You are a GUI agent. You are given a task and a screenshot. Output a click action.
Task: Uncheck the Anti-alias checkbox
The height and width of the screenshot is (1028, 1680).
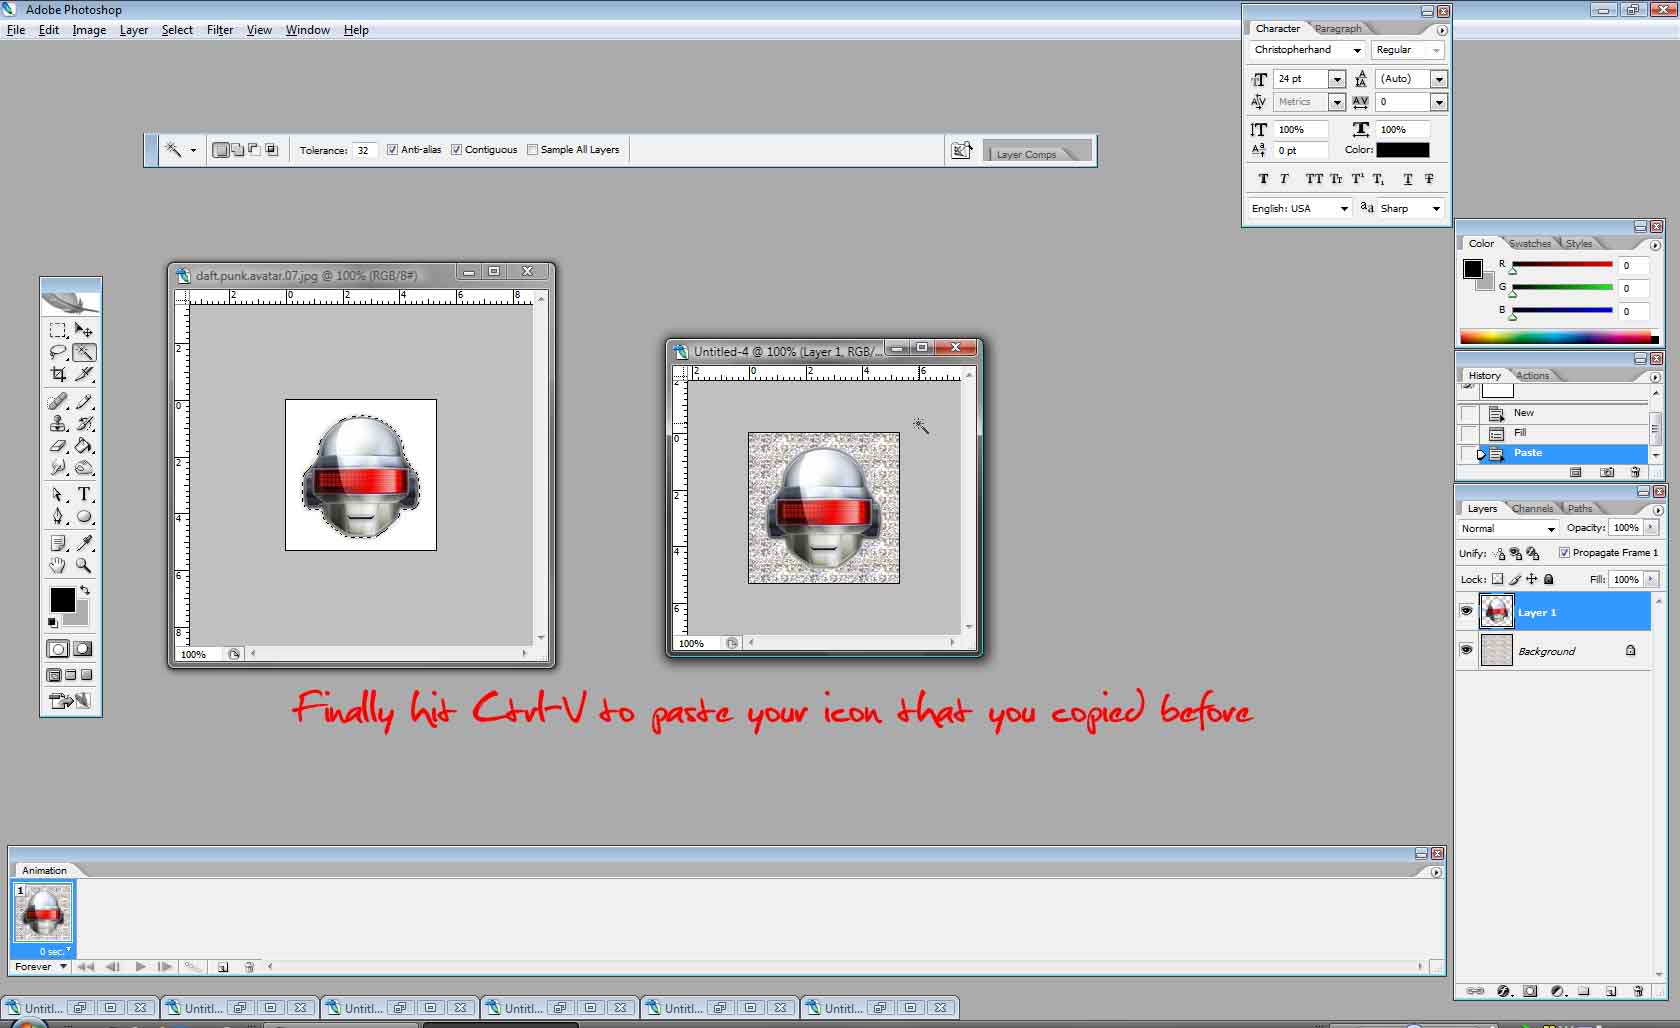(x=392, y=150)
